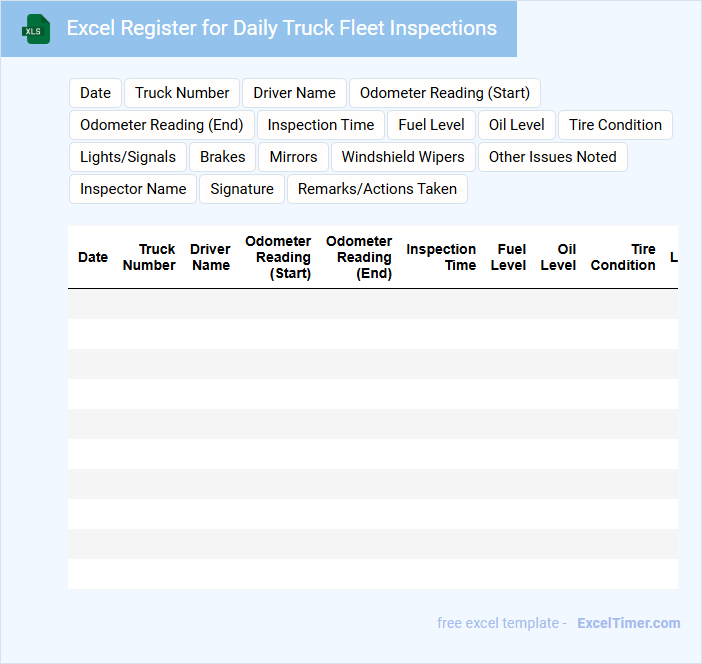Click the Fuel Level table header

click(x=508, y=257)
